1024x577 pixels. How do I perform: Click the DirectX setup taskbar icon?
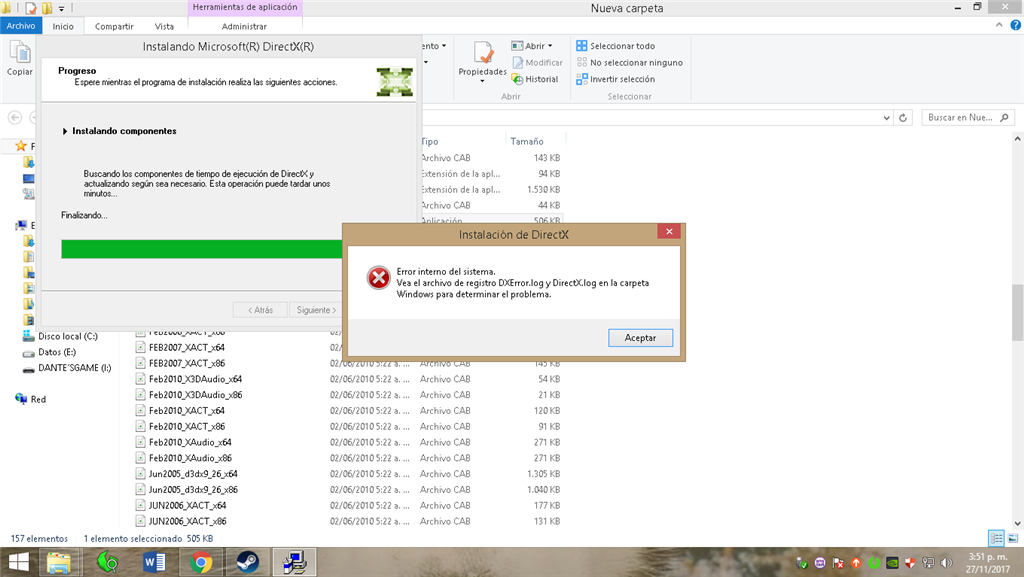click(x=294, y=562)
